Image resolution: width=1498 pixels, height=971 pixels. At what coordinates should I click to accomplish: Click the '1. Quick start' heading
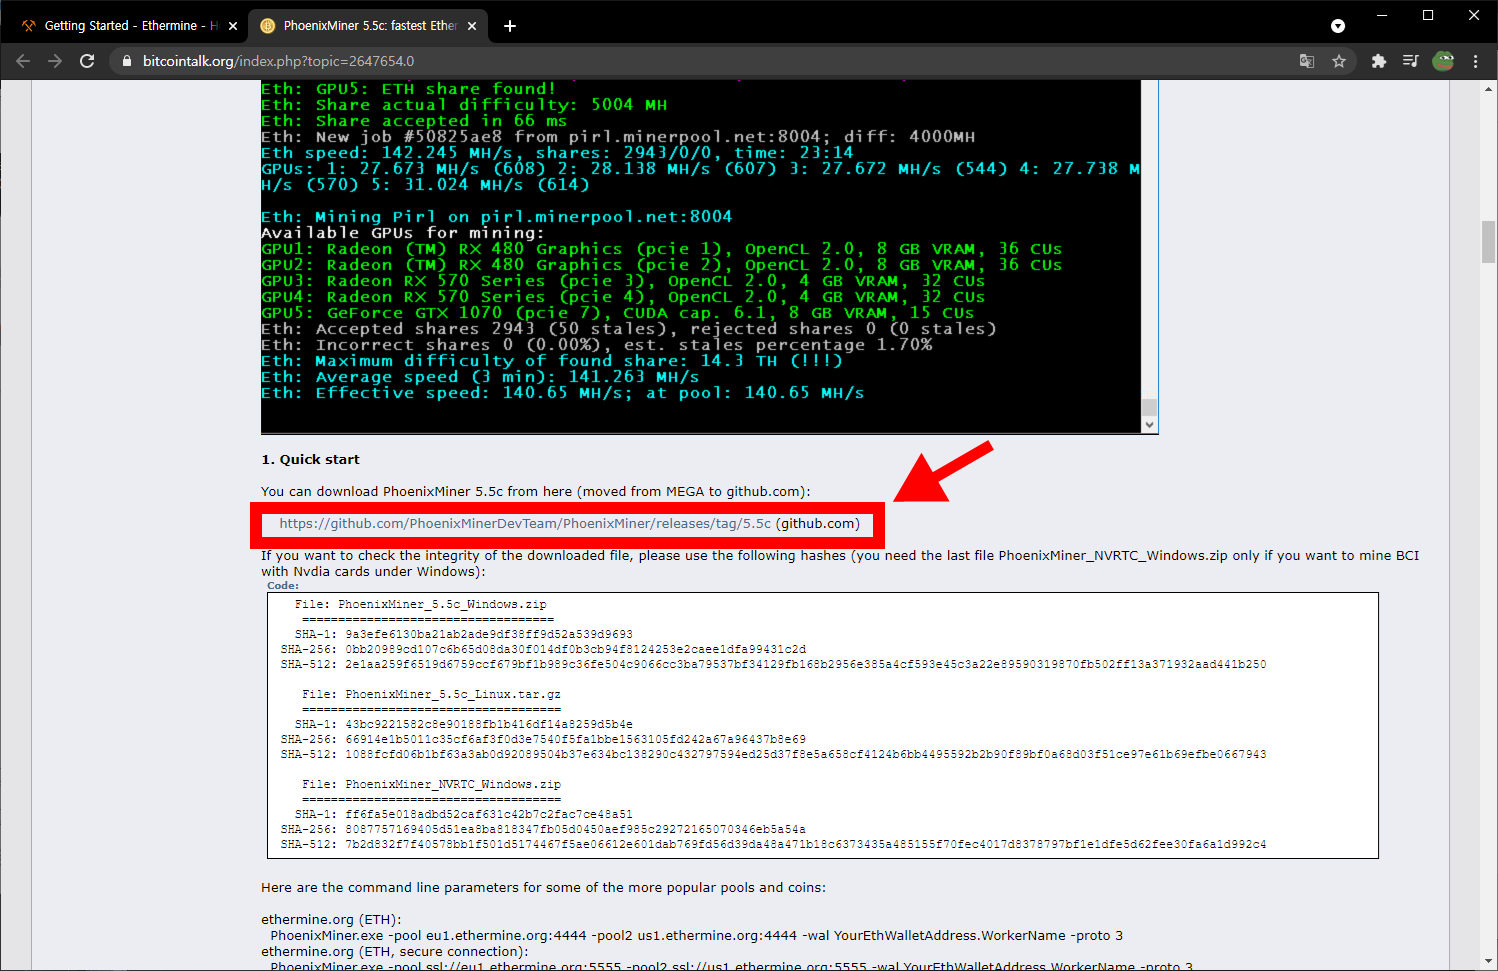tap(310, 459)
